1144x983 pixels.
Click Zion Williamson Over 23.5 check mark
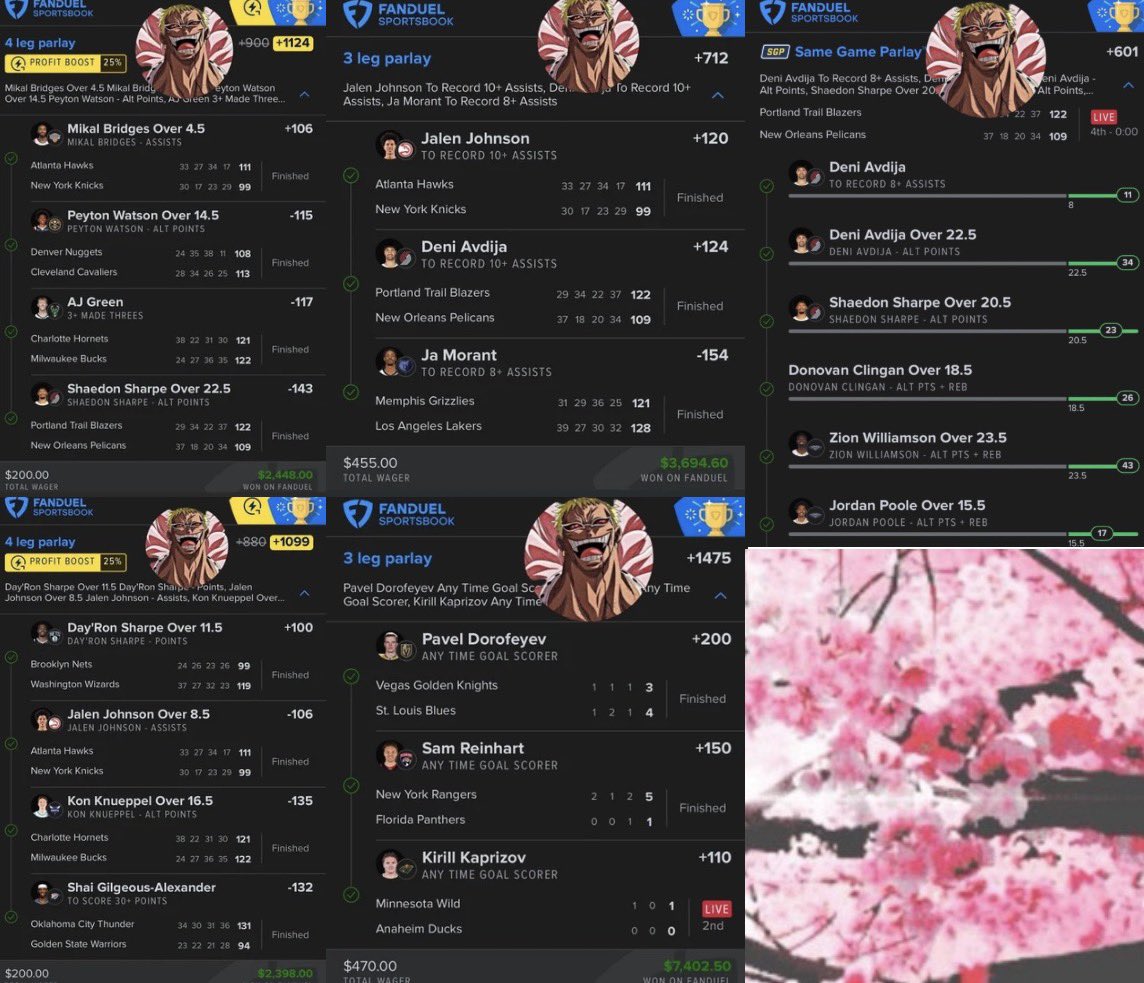766,457
